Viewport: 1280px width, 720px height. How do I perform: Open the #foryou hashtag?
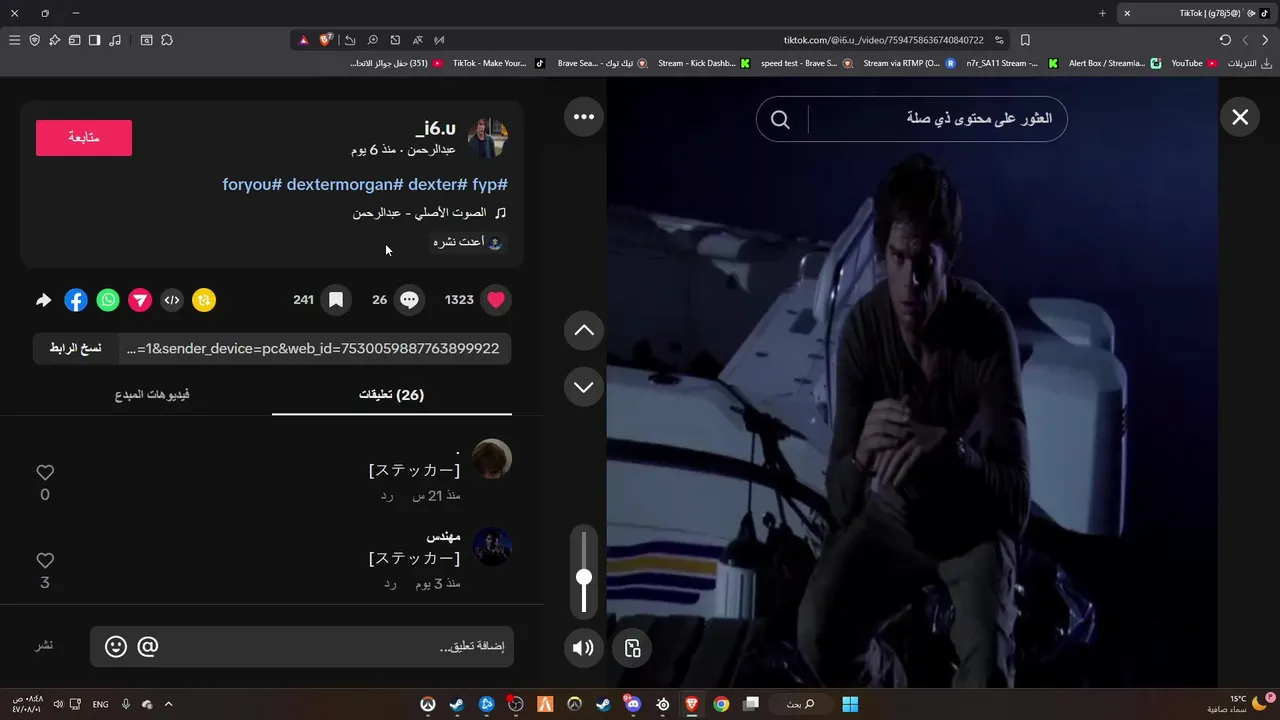250,185
